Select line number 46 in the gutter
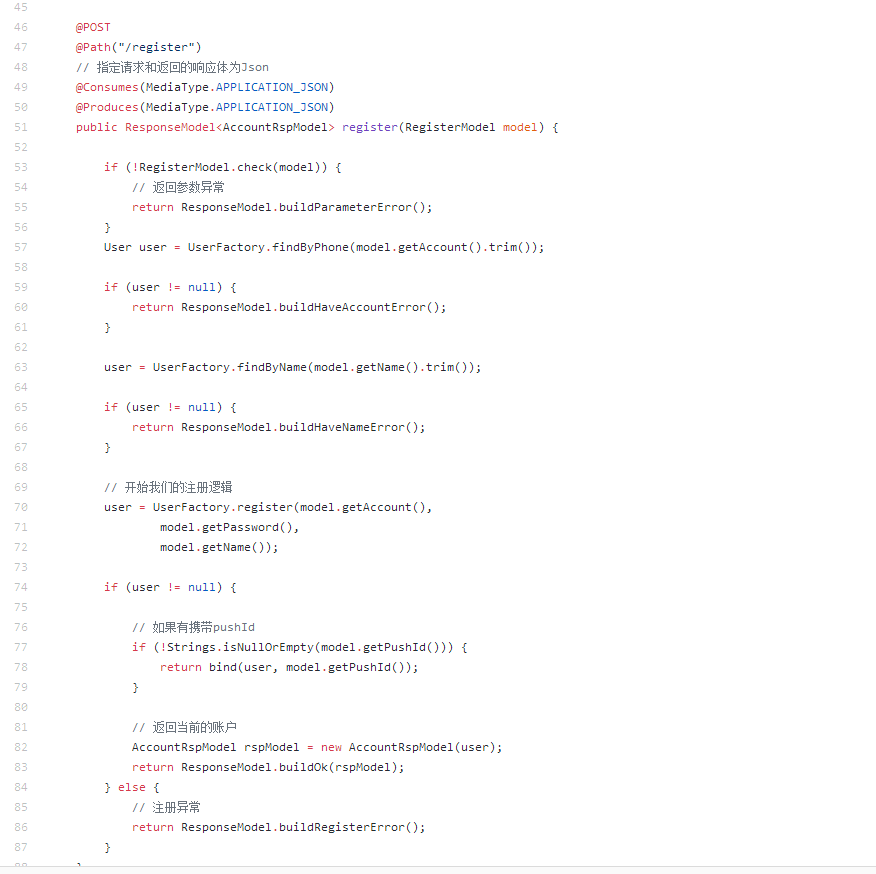The image size is (876, 874). coord(21,27)
